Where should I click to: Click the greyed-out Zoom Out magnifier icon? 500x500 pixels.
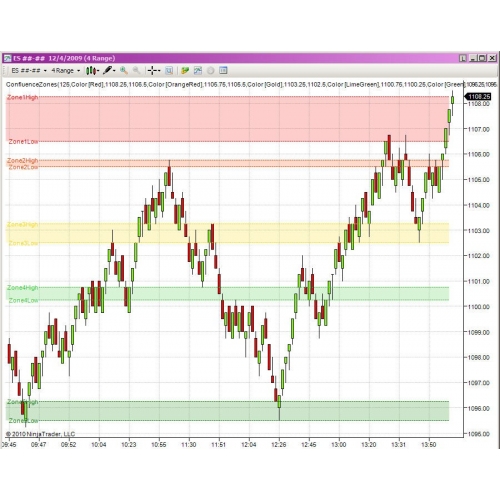(x=136, y=70)
